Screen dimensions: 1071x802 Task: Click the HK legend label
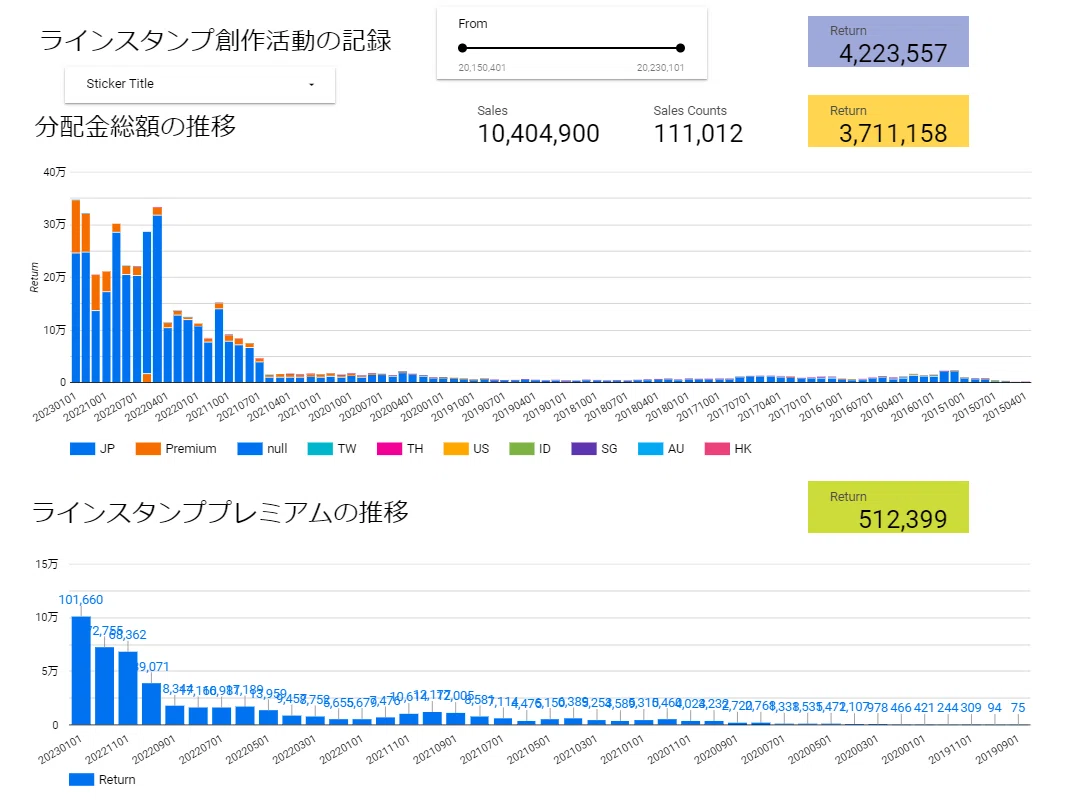pos(743,449)
